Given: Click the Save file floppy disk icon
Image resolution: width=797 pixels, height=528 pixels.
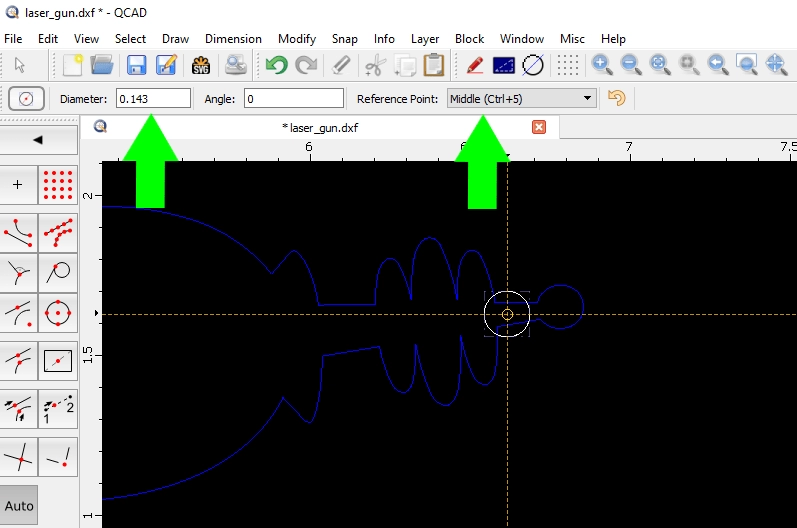Looking at the screenshot, I should (136, 65).
